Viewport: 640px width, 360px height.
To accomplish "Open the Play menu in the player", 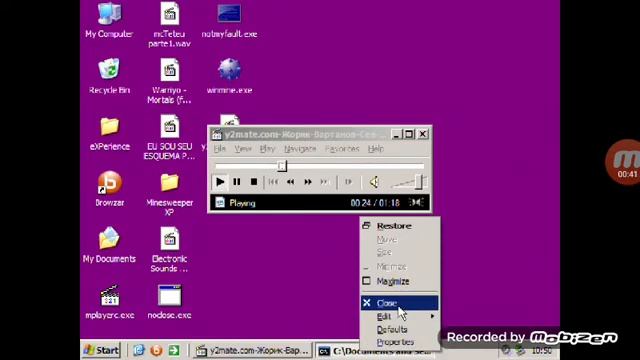I will (267, 149).
